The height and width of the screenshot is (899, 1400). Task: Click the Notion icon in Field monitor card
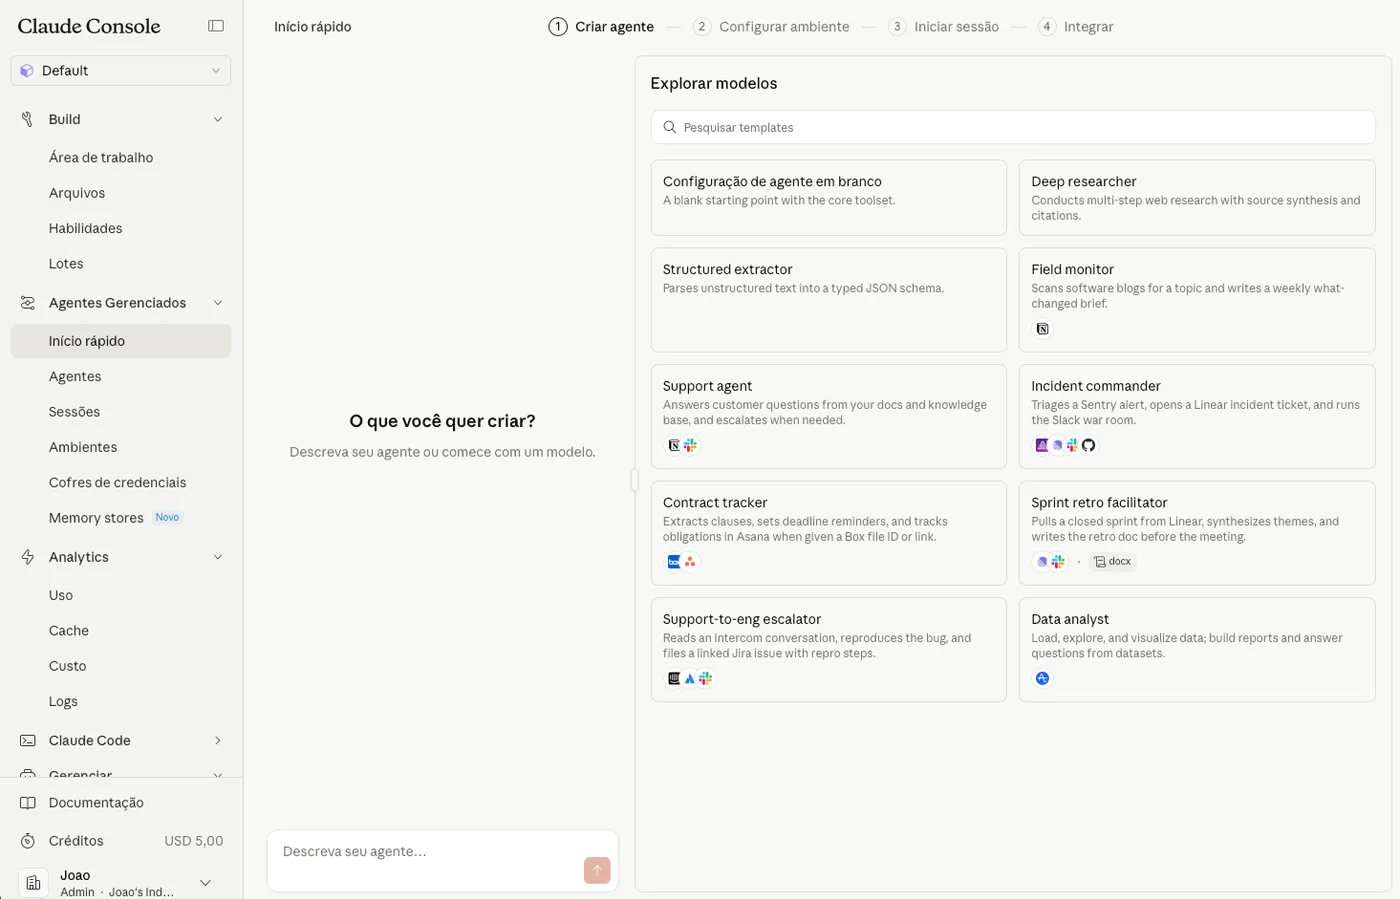pos(1042,329)
